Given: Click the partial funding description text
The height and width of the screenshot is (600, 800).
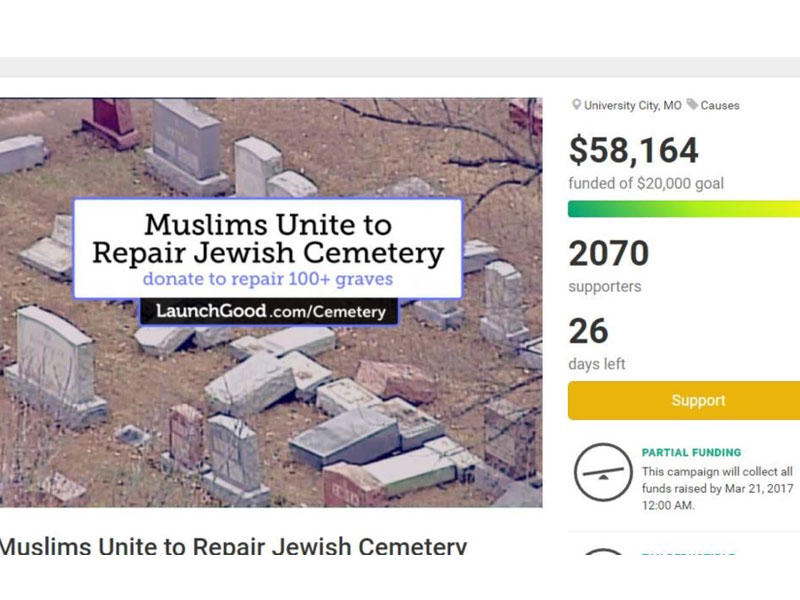Looking at the screenshot, I should [x=716, y=486].
